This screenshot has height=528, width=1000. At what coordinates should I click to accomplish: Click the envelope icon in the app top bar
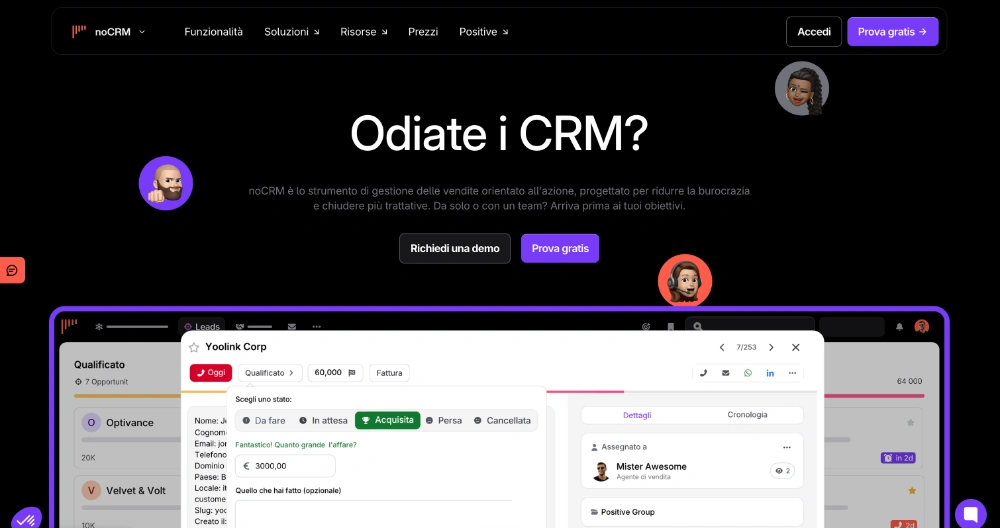[x=291, y=326]
